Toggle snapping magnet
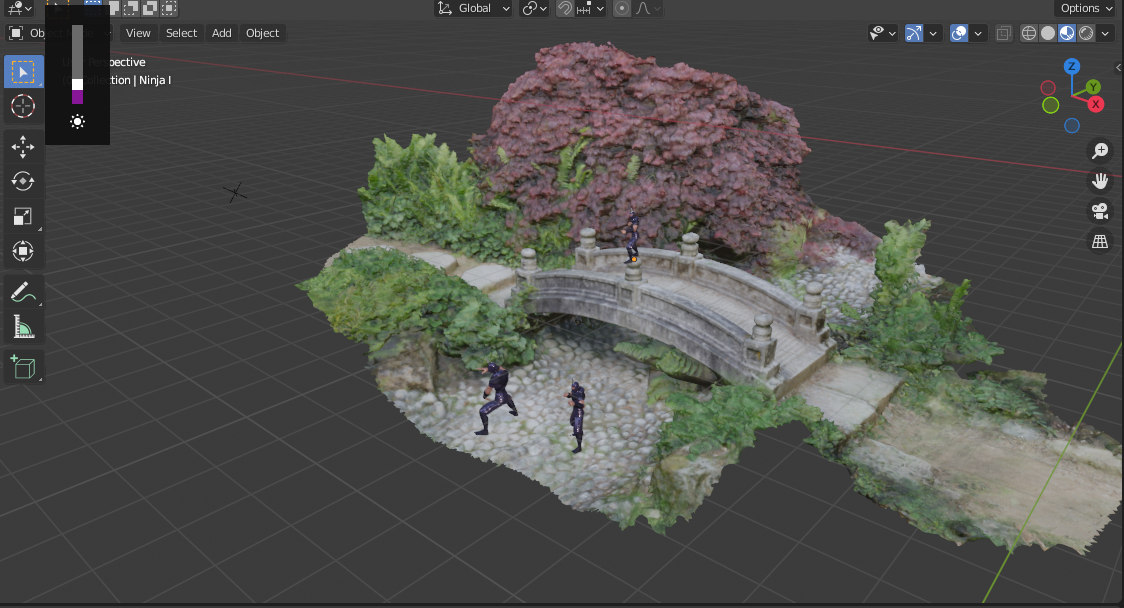The image size is (1124, 608). coord(565,8)
